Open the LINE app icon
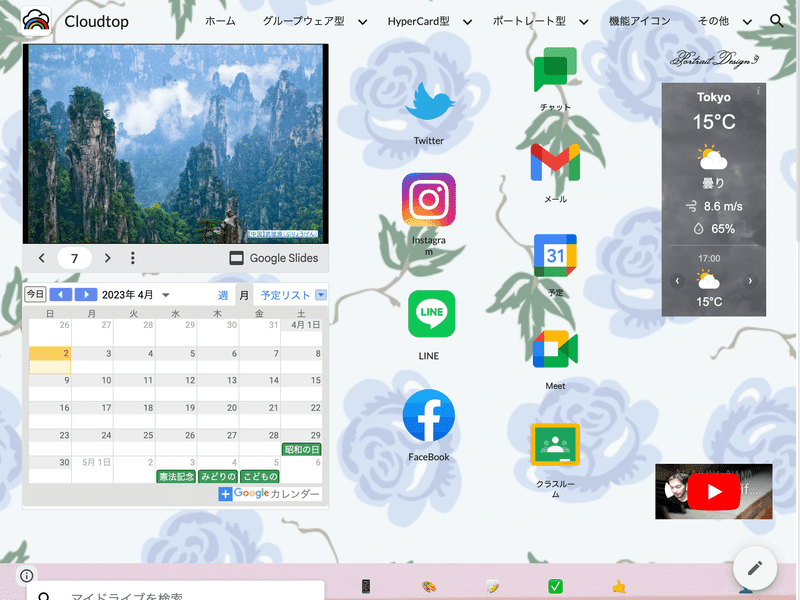The width and height of the screenshot is (800, 600). [432, 314]
